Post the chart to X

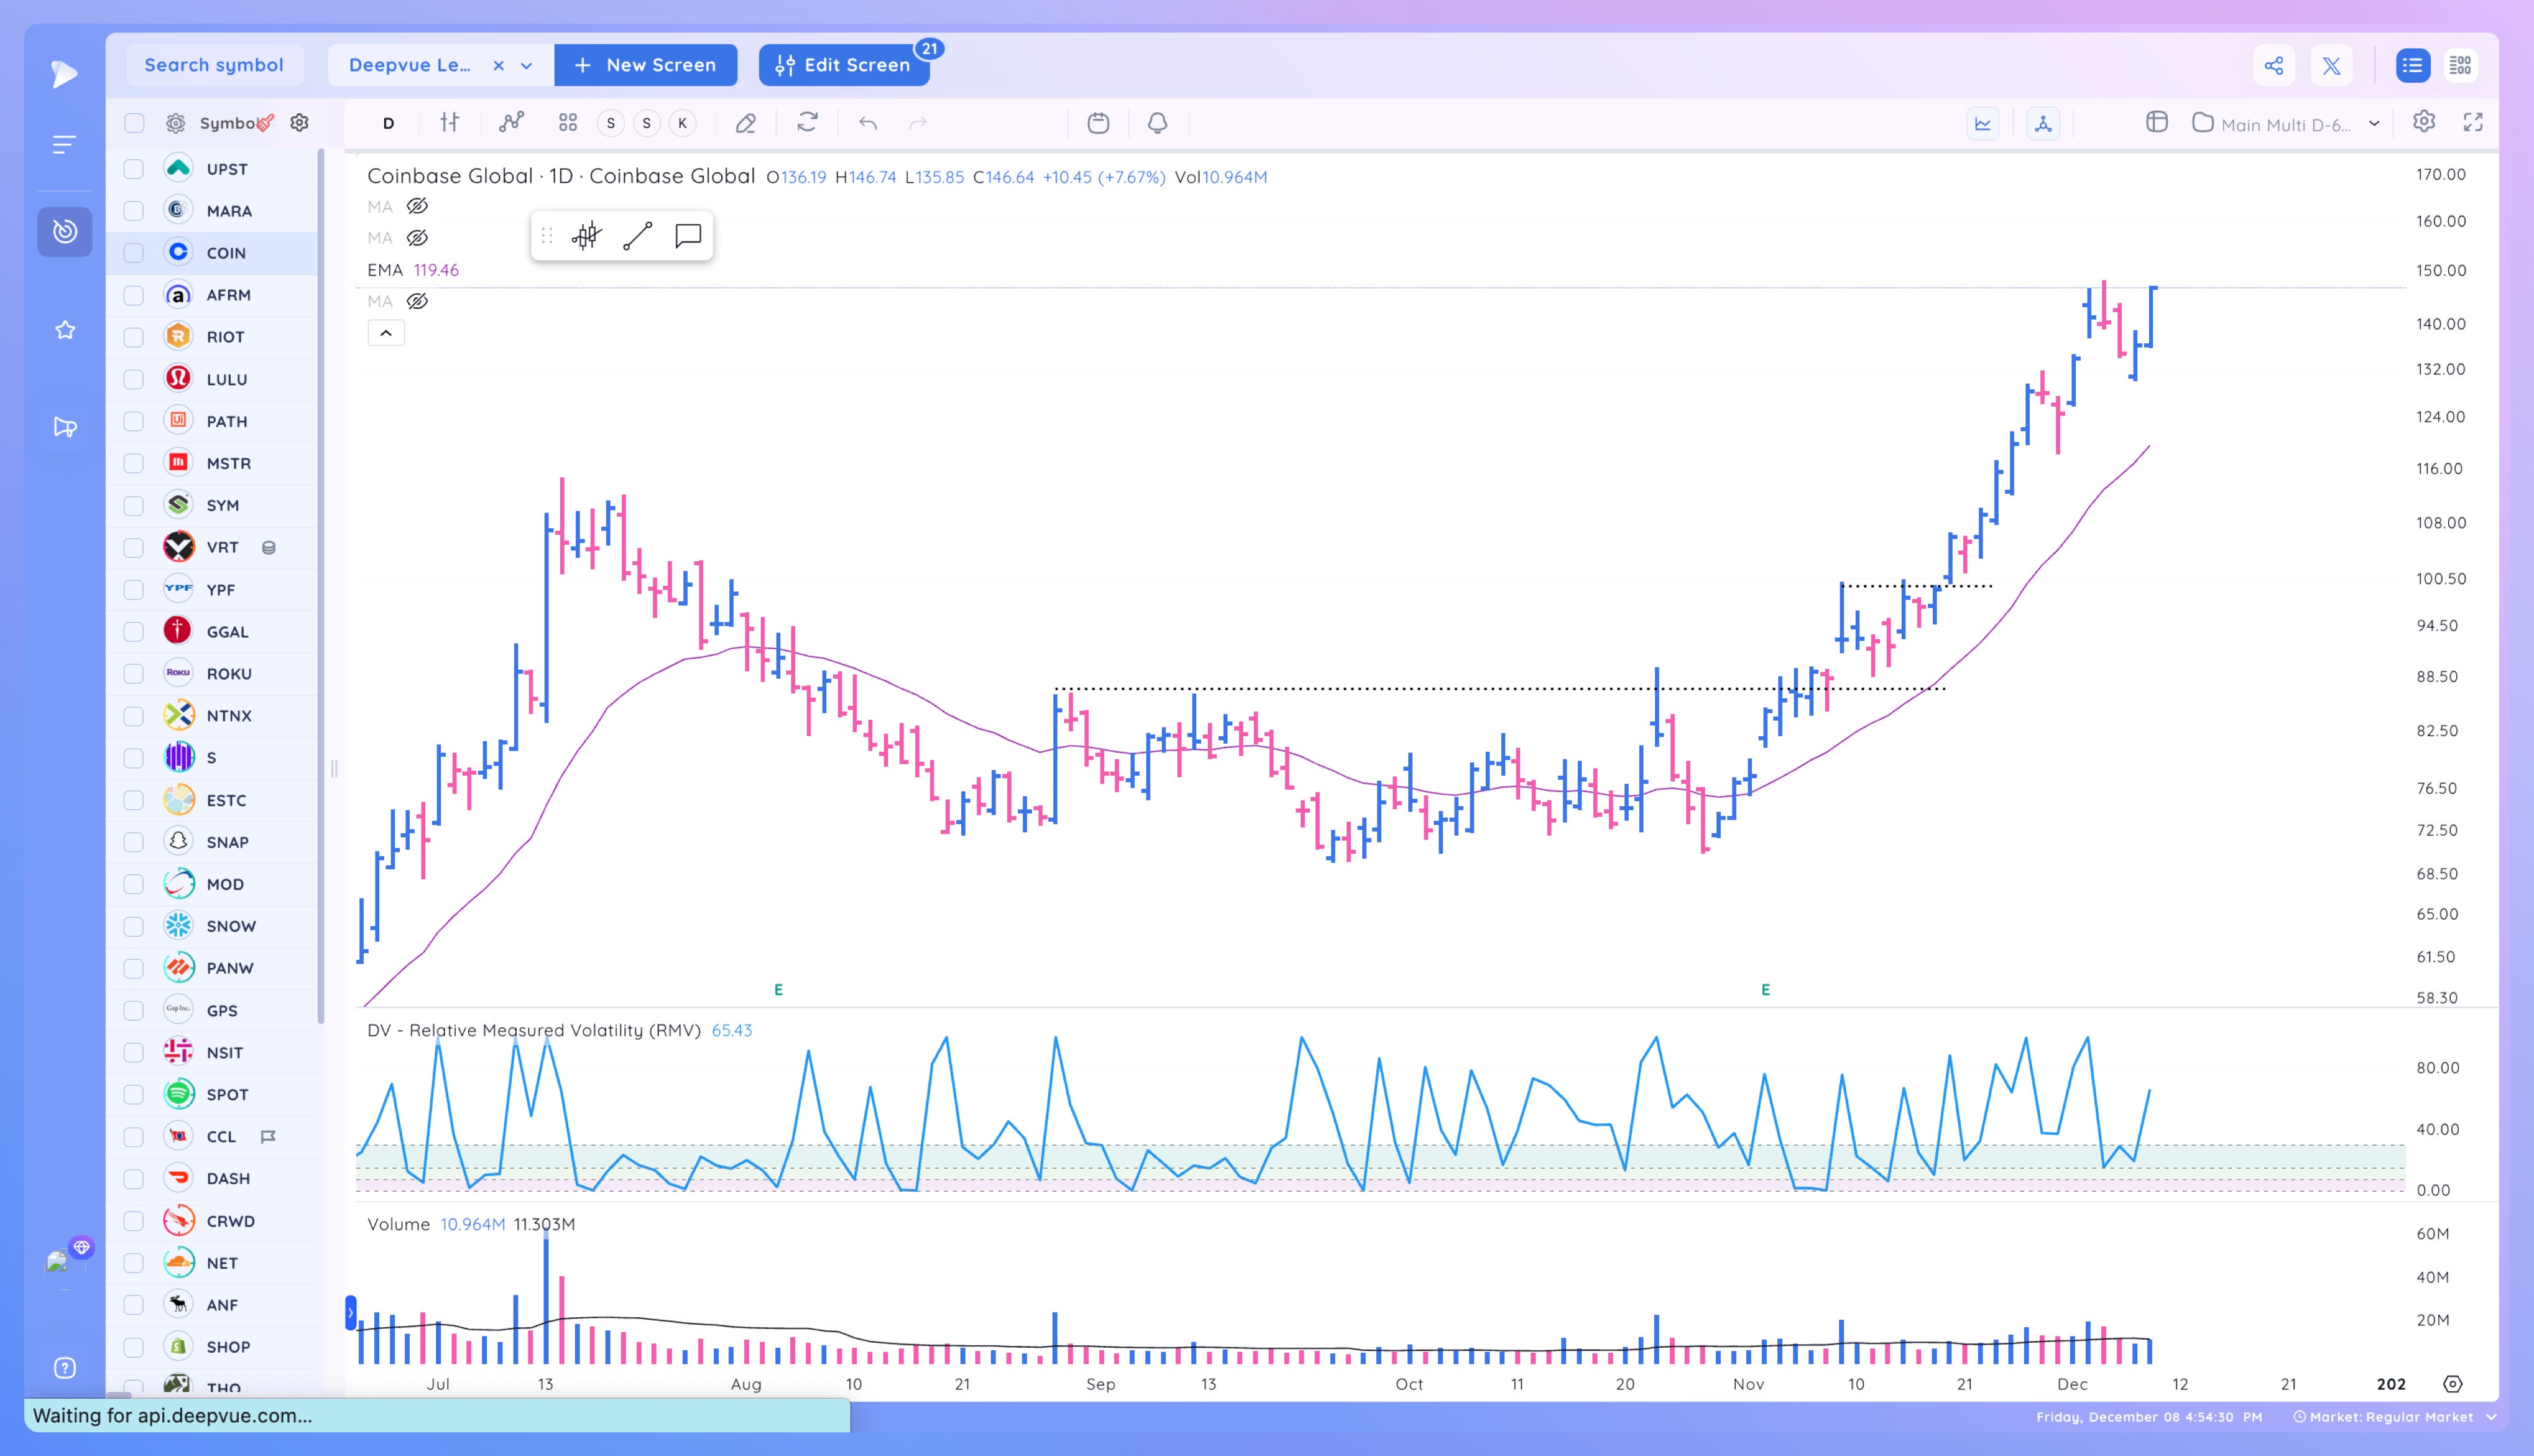pos(2332,66)
